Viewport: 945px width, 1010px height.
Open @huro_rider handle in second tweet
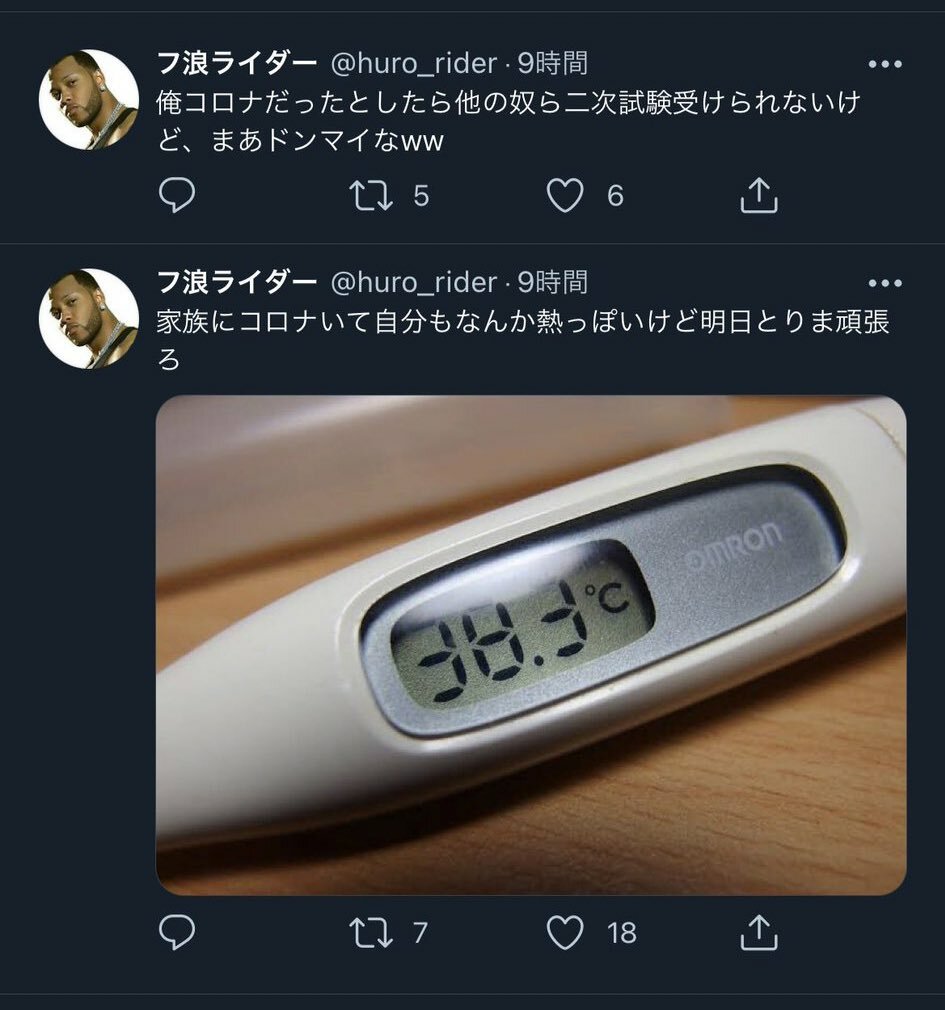(x=414, y=283)
